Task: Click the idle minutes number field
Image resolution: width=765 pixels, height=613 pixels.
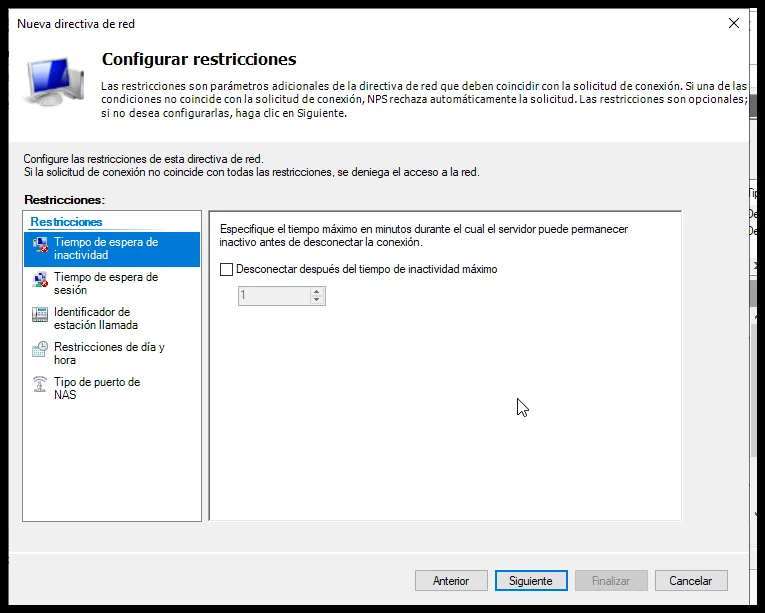Action: [274, 296]
